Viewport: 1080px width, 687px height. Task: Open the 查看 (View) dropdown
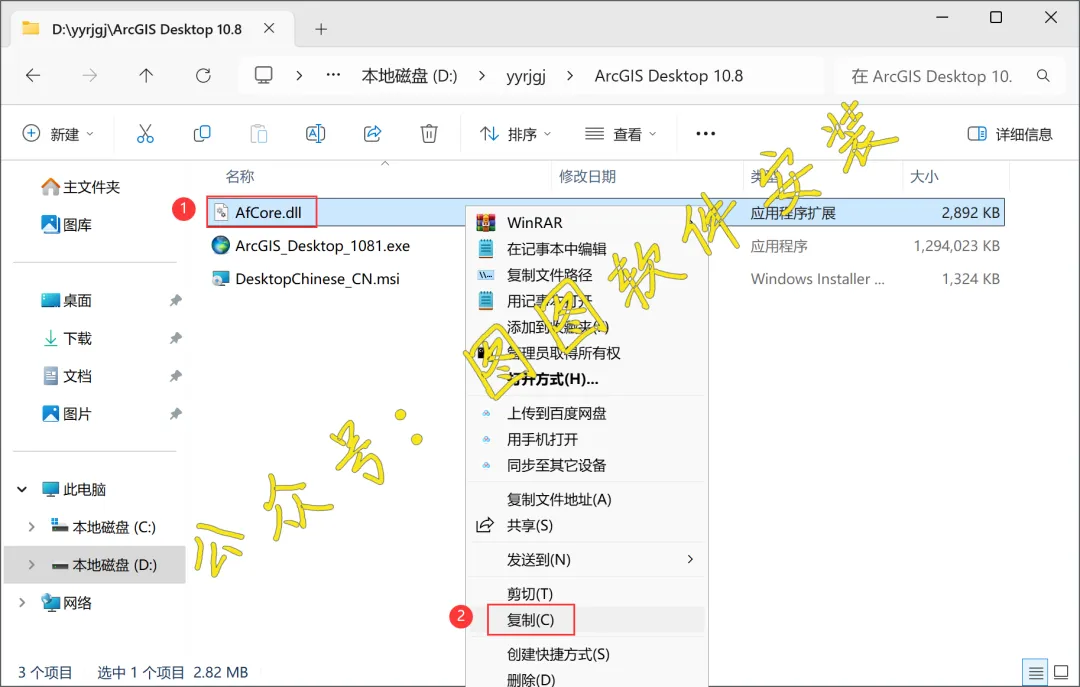(x=620, y=134)
